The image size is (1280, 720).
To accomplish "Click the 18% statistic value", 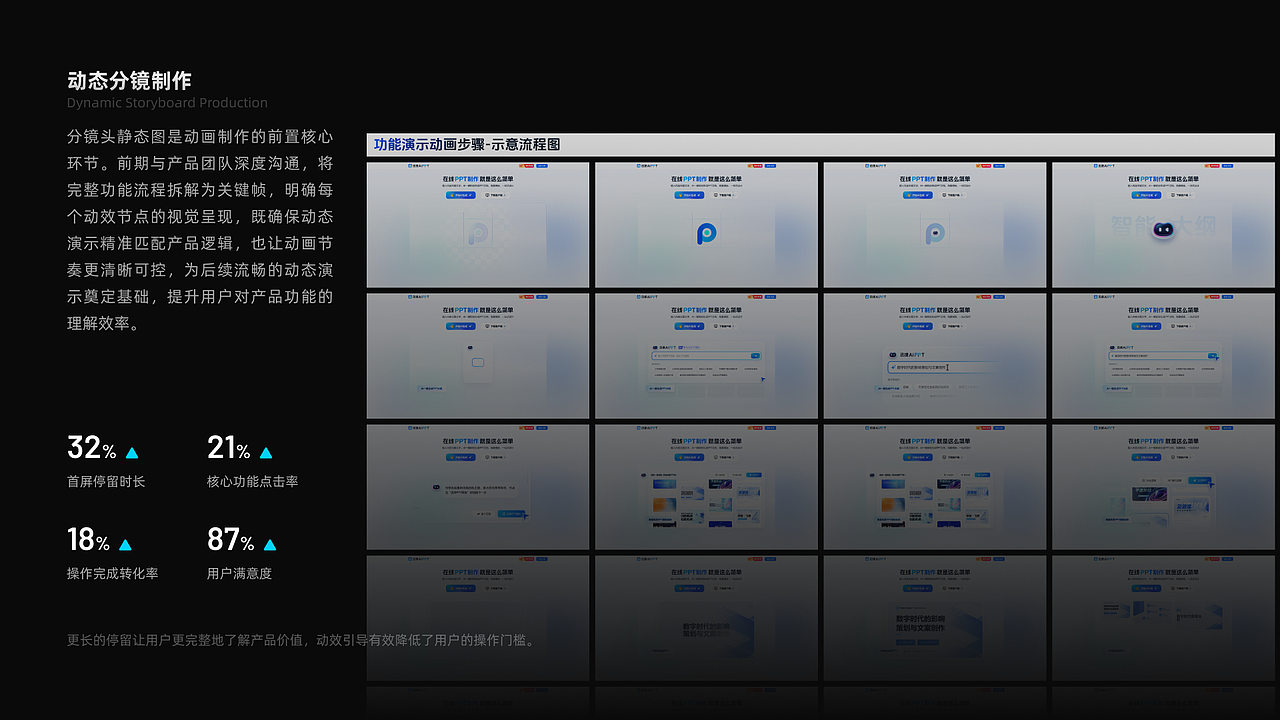I will 88,540.
